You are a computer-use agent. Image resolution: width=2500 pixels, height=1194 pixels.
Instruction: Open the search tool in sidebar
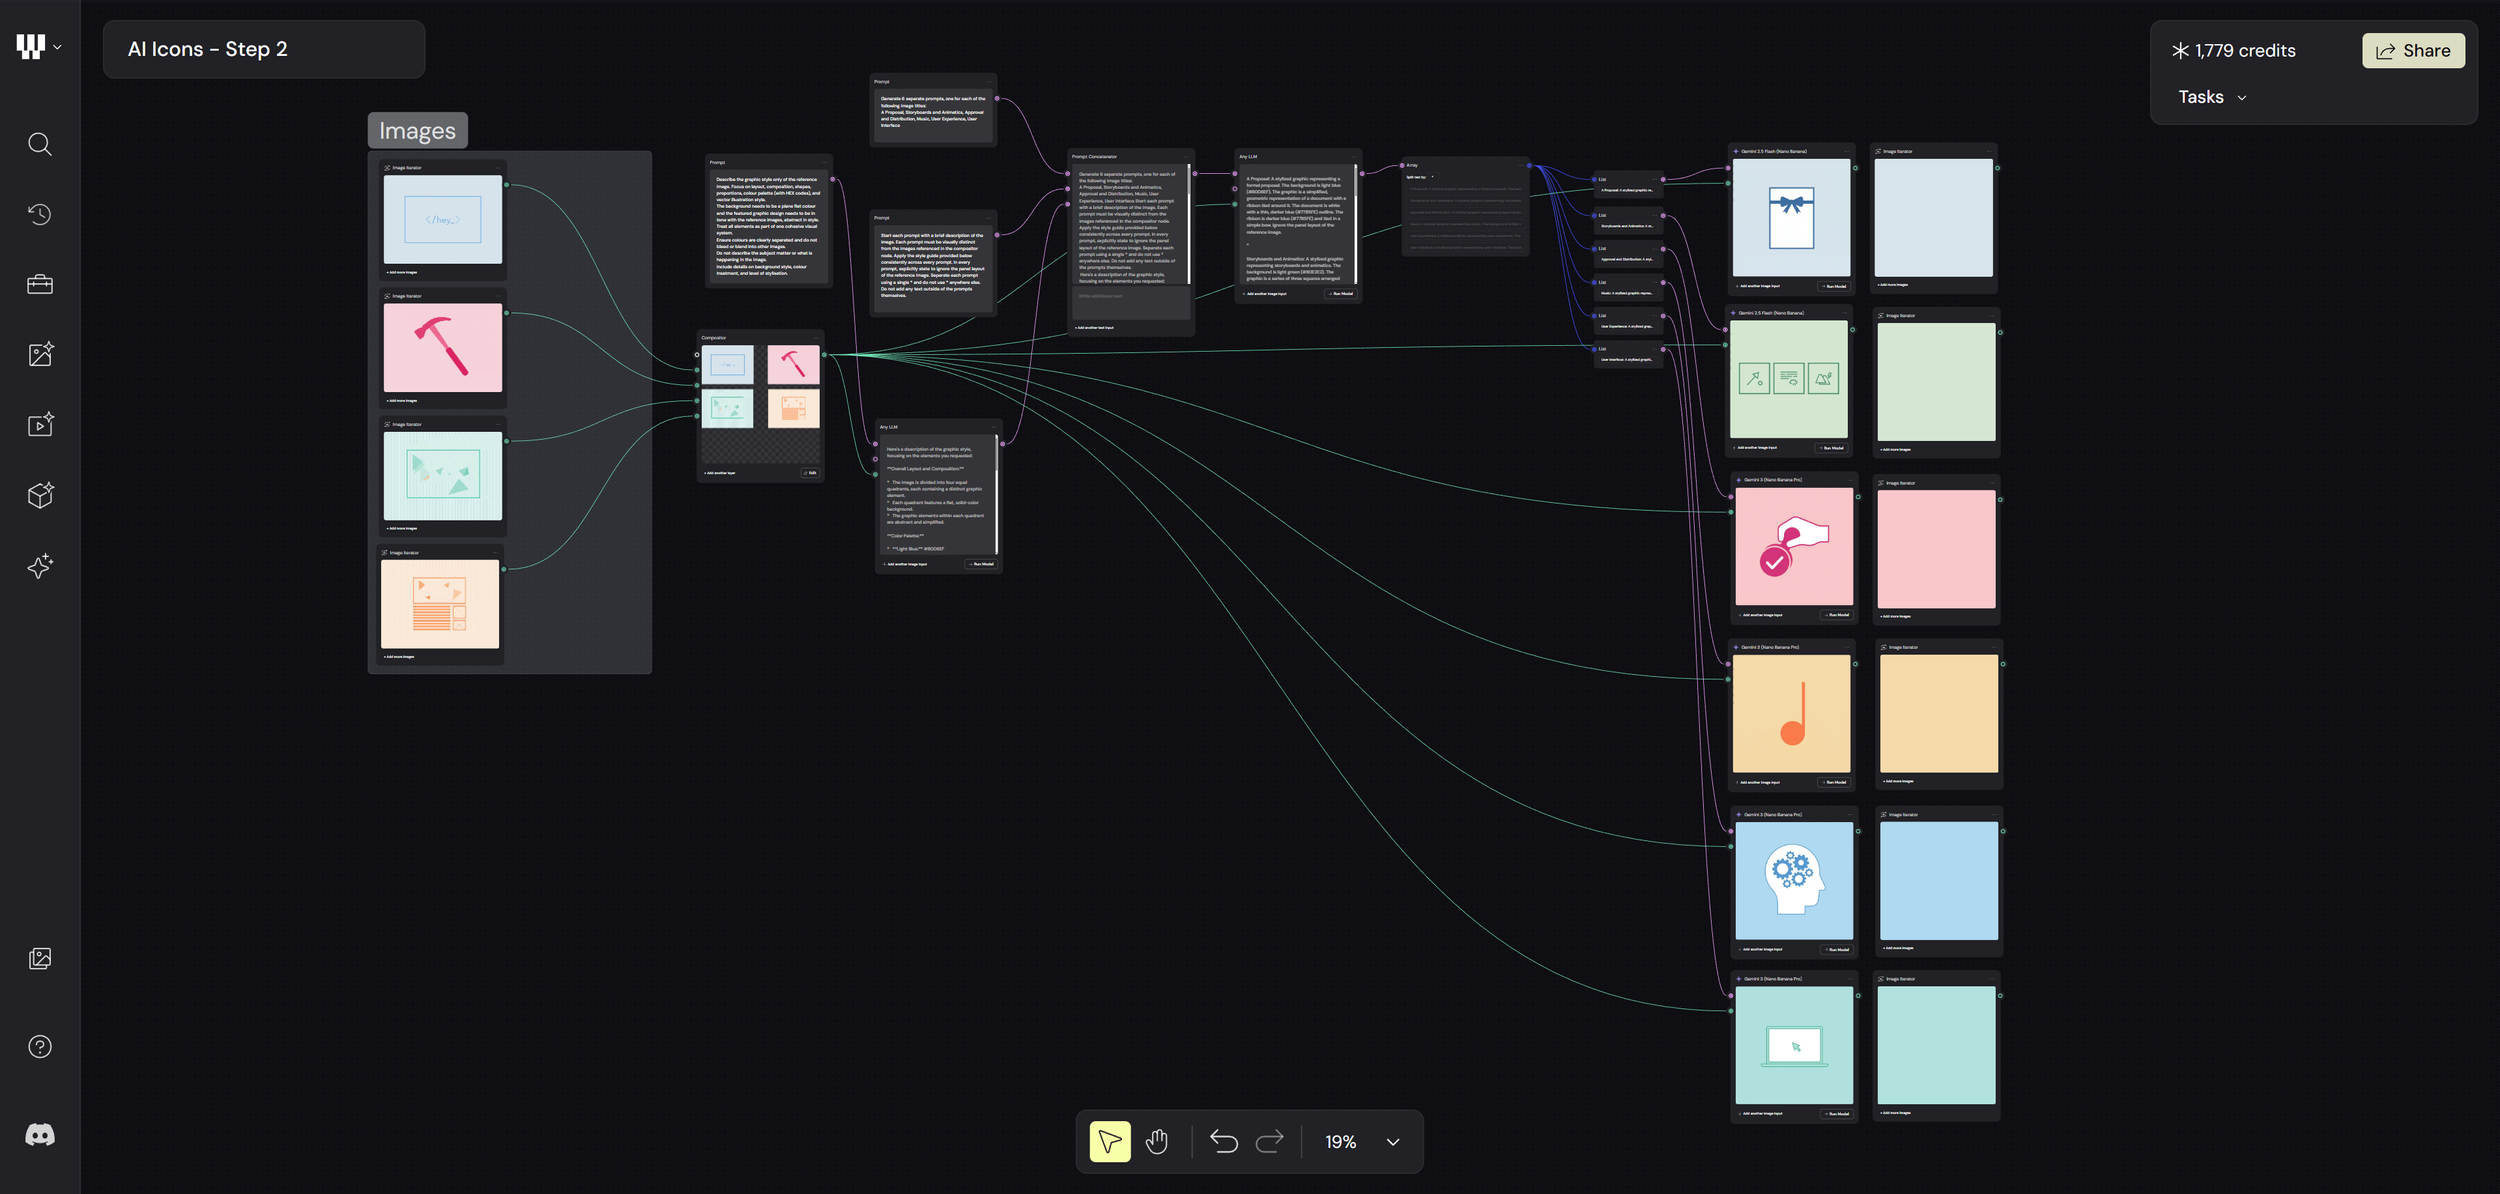click(x=40, y=145)
